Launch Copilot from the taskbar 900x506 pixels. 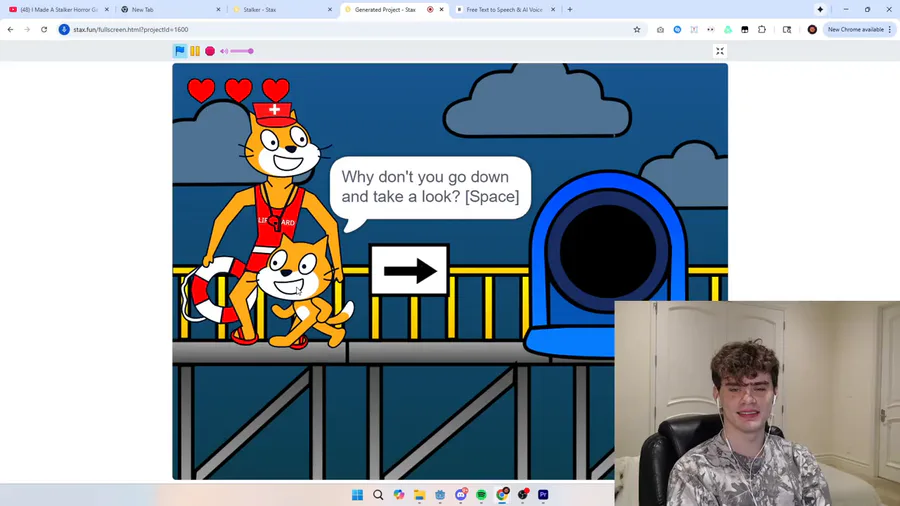click(399, 495)
